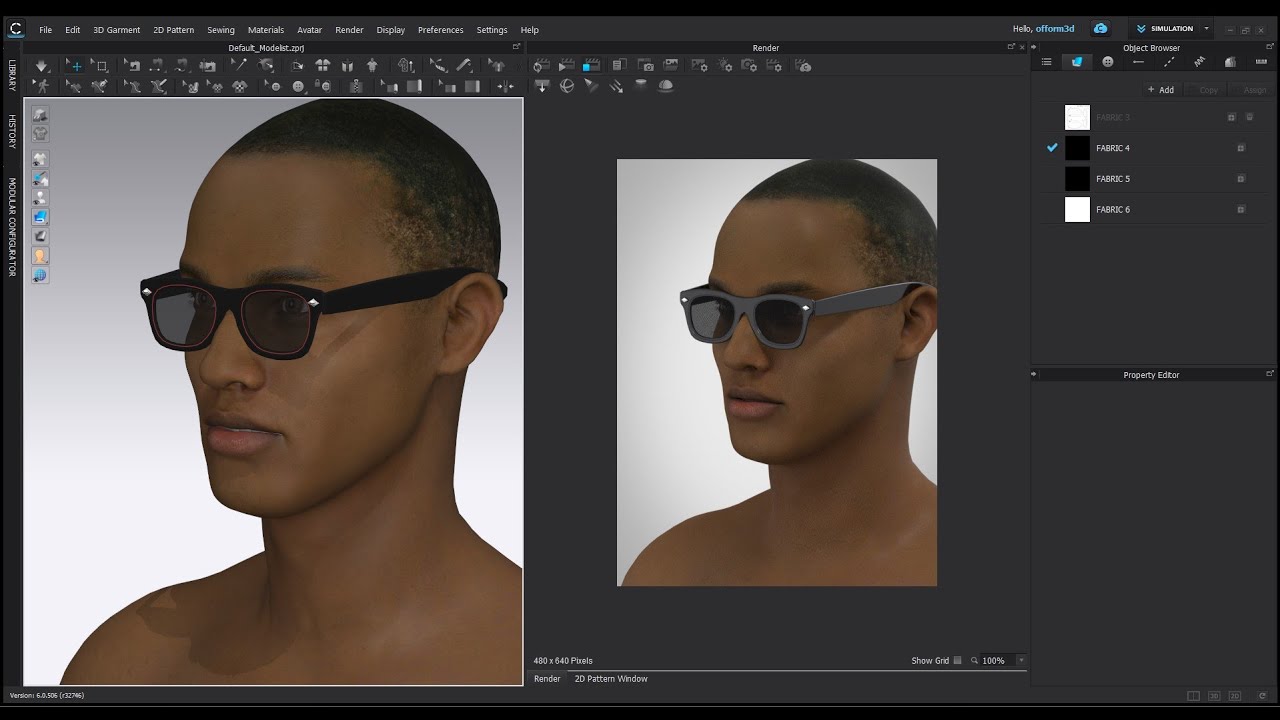Open the Preferences menu
Image resolution: width=1280 pixels, height=720 pixels.
click(441, 30)
